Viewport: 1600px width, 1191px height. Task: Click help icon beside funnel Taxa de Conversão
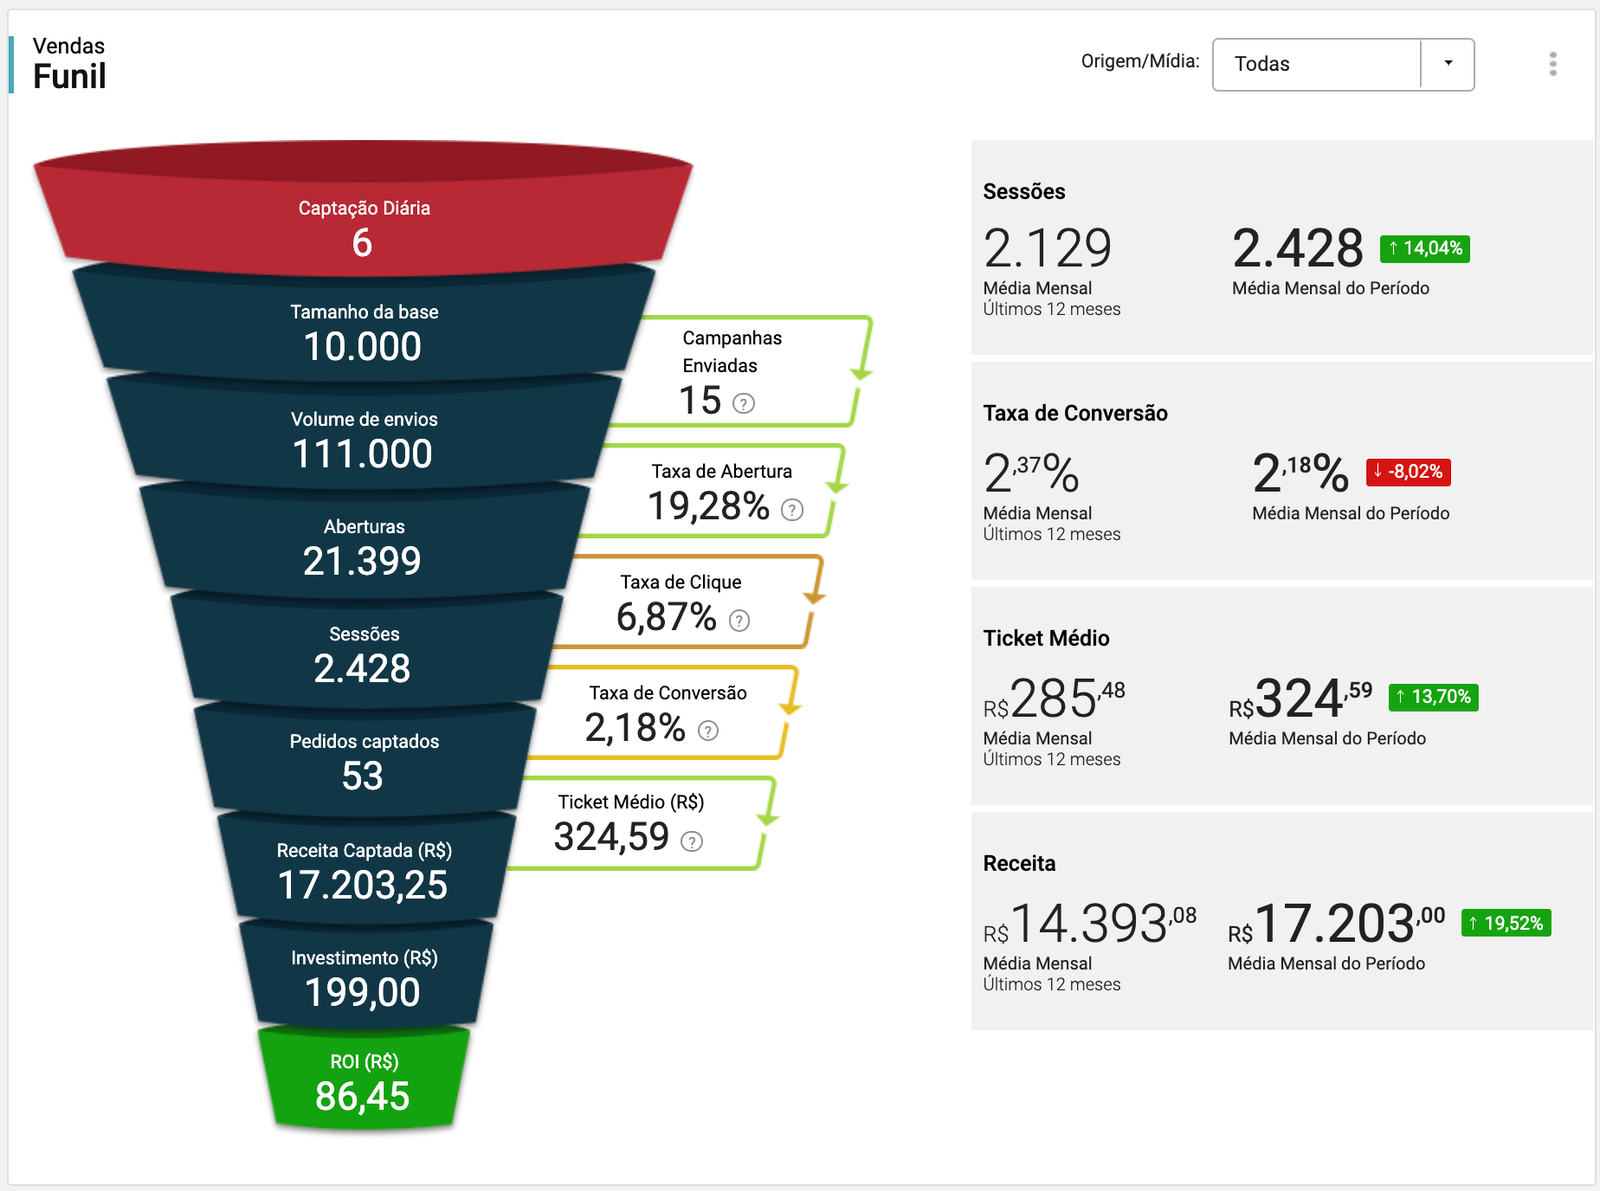point(708,731)
